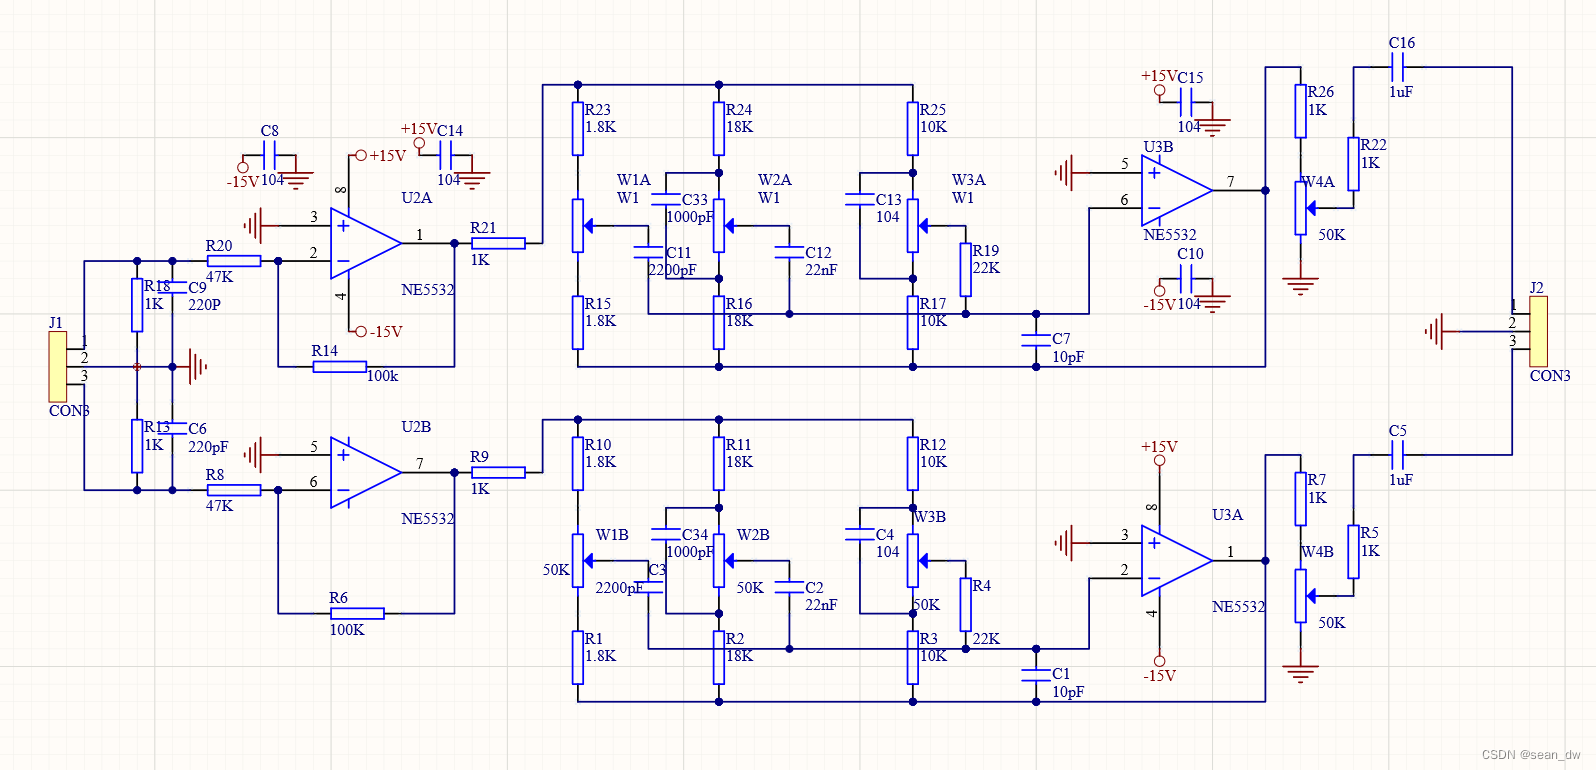Viewport: 1596px width, 770px height.
Task: Click the J1 connector body
Action: point(58,366)
